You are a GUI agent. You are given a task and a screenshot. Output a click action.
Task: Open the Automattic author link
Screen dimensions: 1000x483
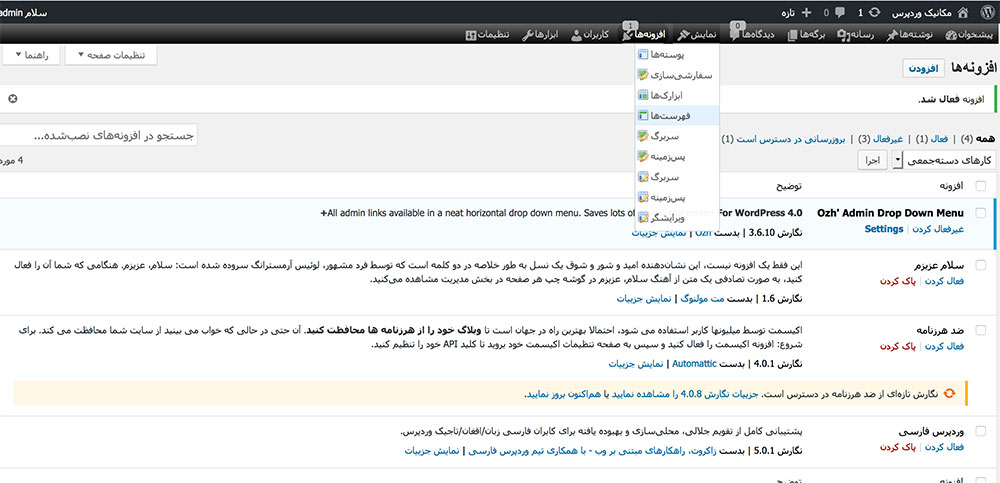click(694, 364)
